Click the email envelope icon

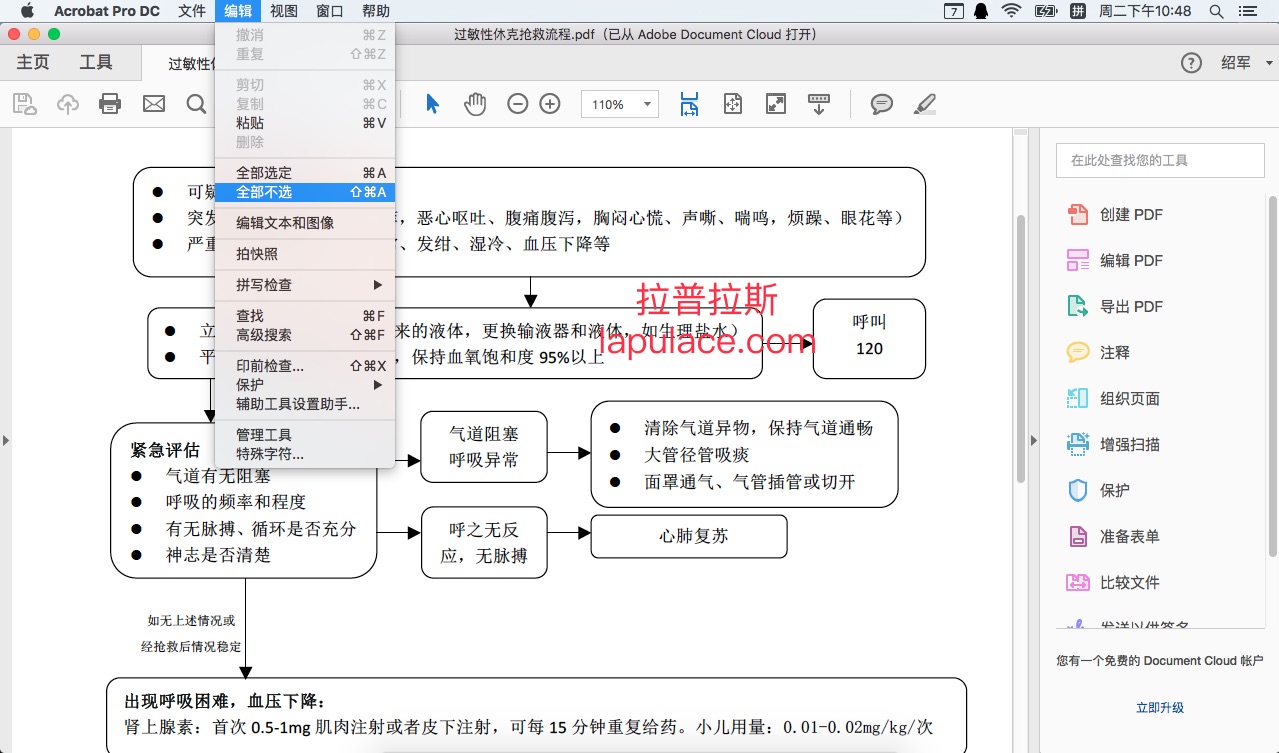click(x=154, y=104)
